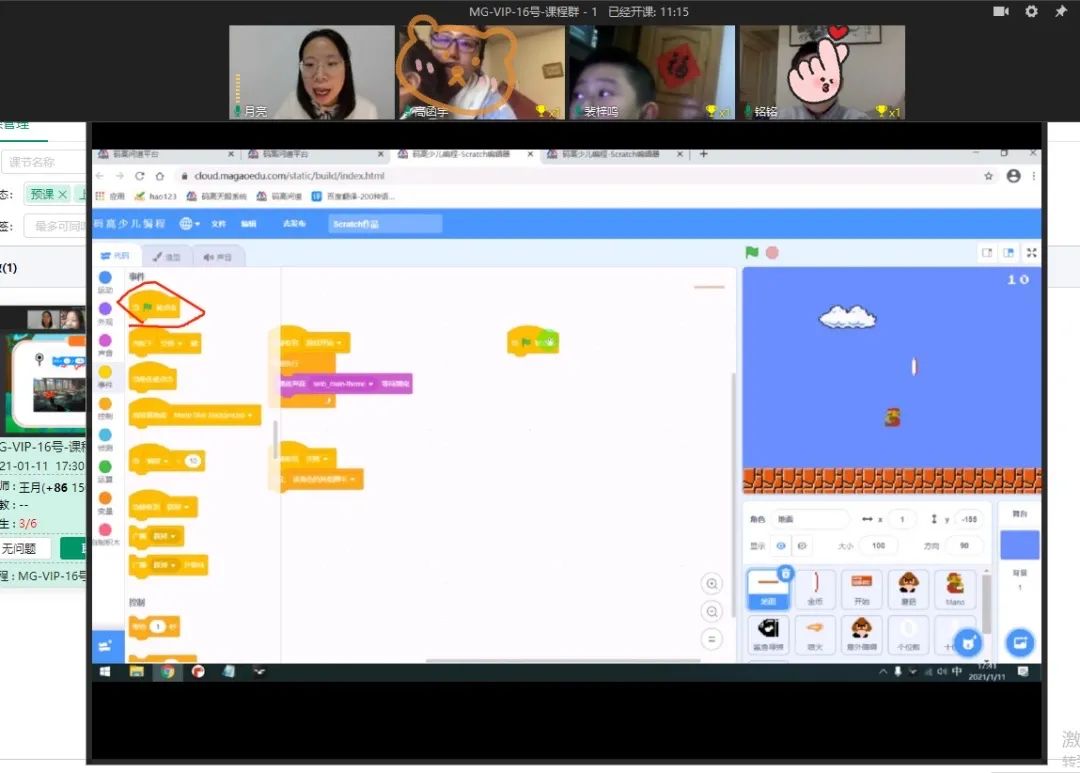Open sound dropdown in purple play sound block
The image size is (1080, 773).
[343, 384]
